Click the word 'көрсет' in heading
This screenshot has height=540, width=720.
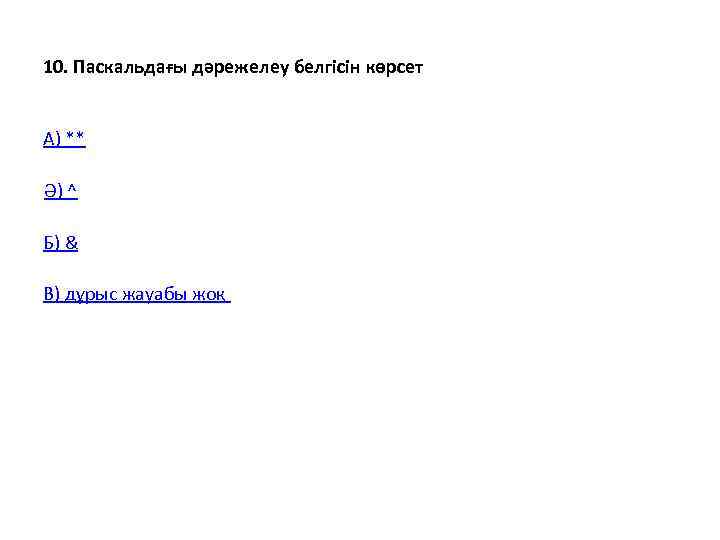pyautogui.click(x=394, y=68)
